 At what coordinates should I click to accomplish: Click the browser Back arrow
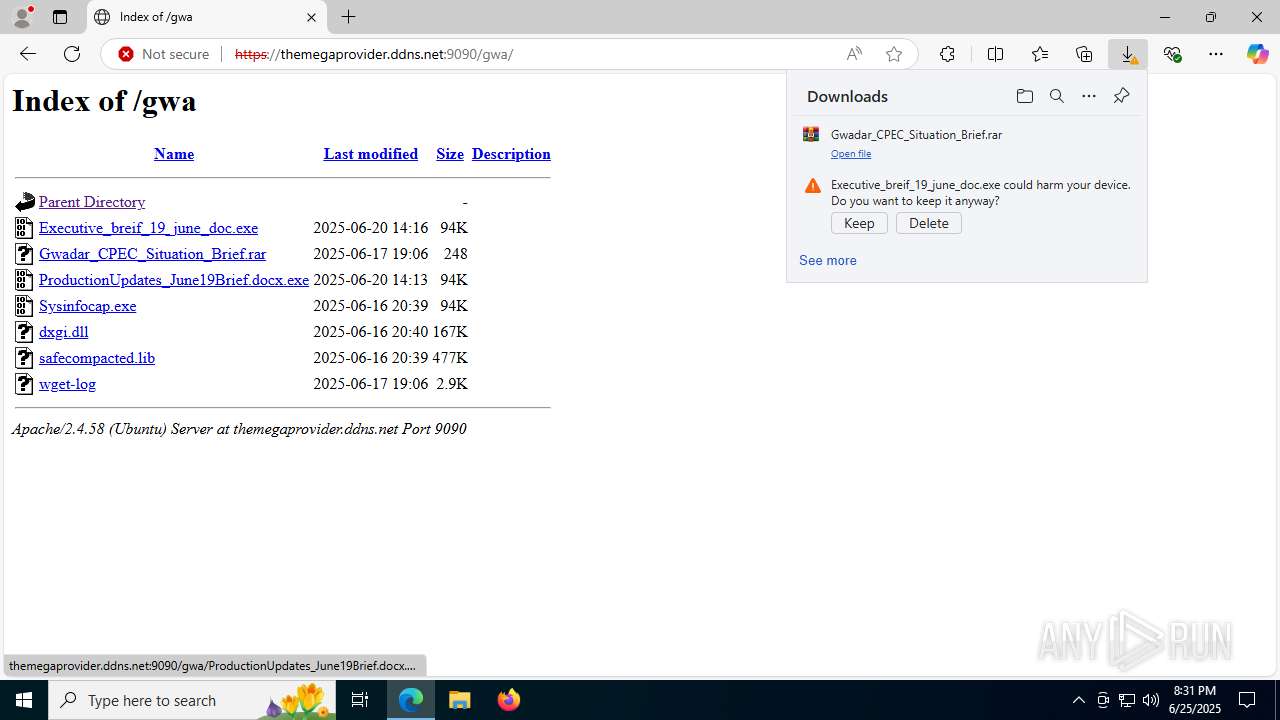tap(28, 54)
